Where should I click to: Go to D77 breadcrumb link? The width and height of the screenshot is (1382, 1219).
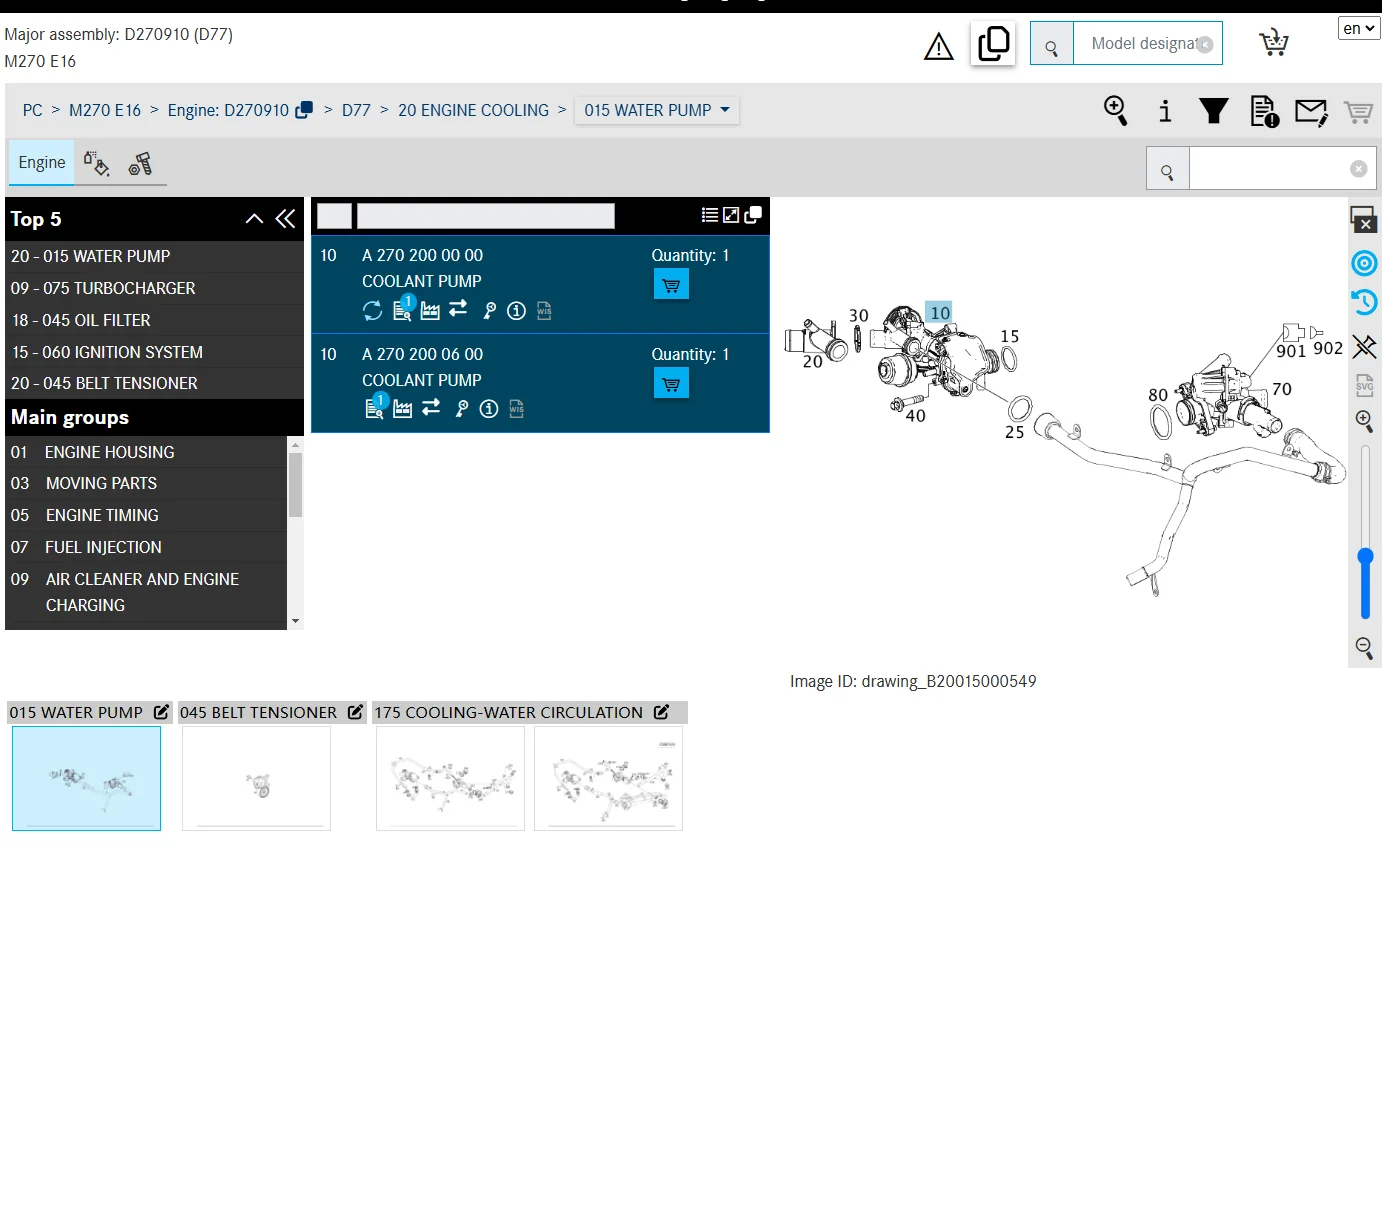point(356,110)
